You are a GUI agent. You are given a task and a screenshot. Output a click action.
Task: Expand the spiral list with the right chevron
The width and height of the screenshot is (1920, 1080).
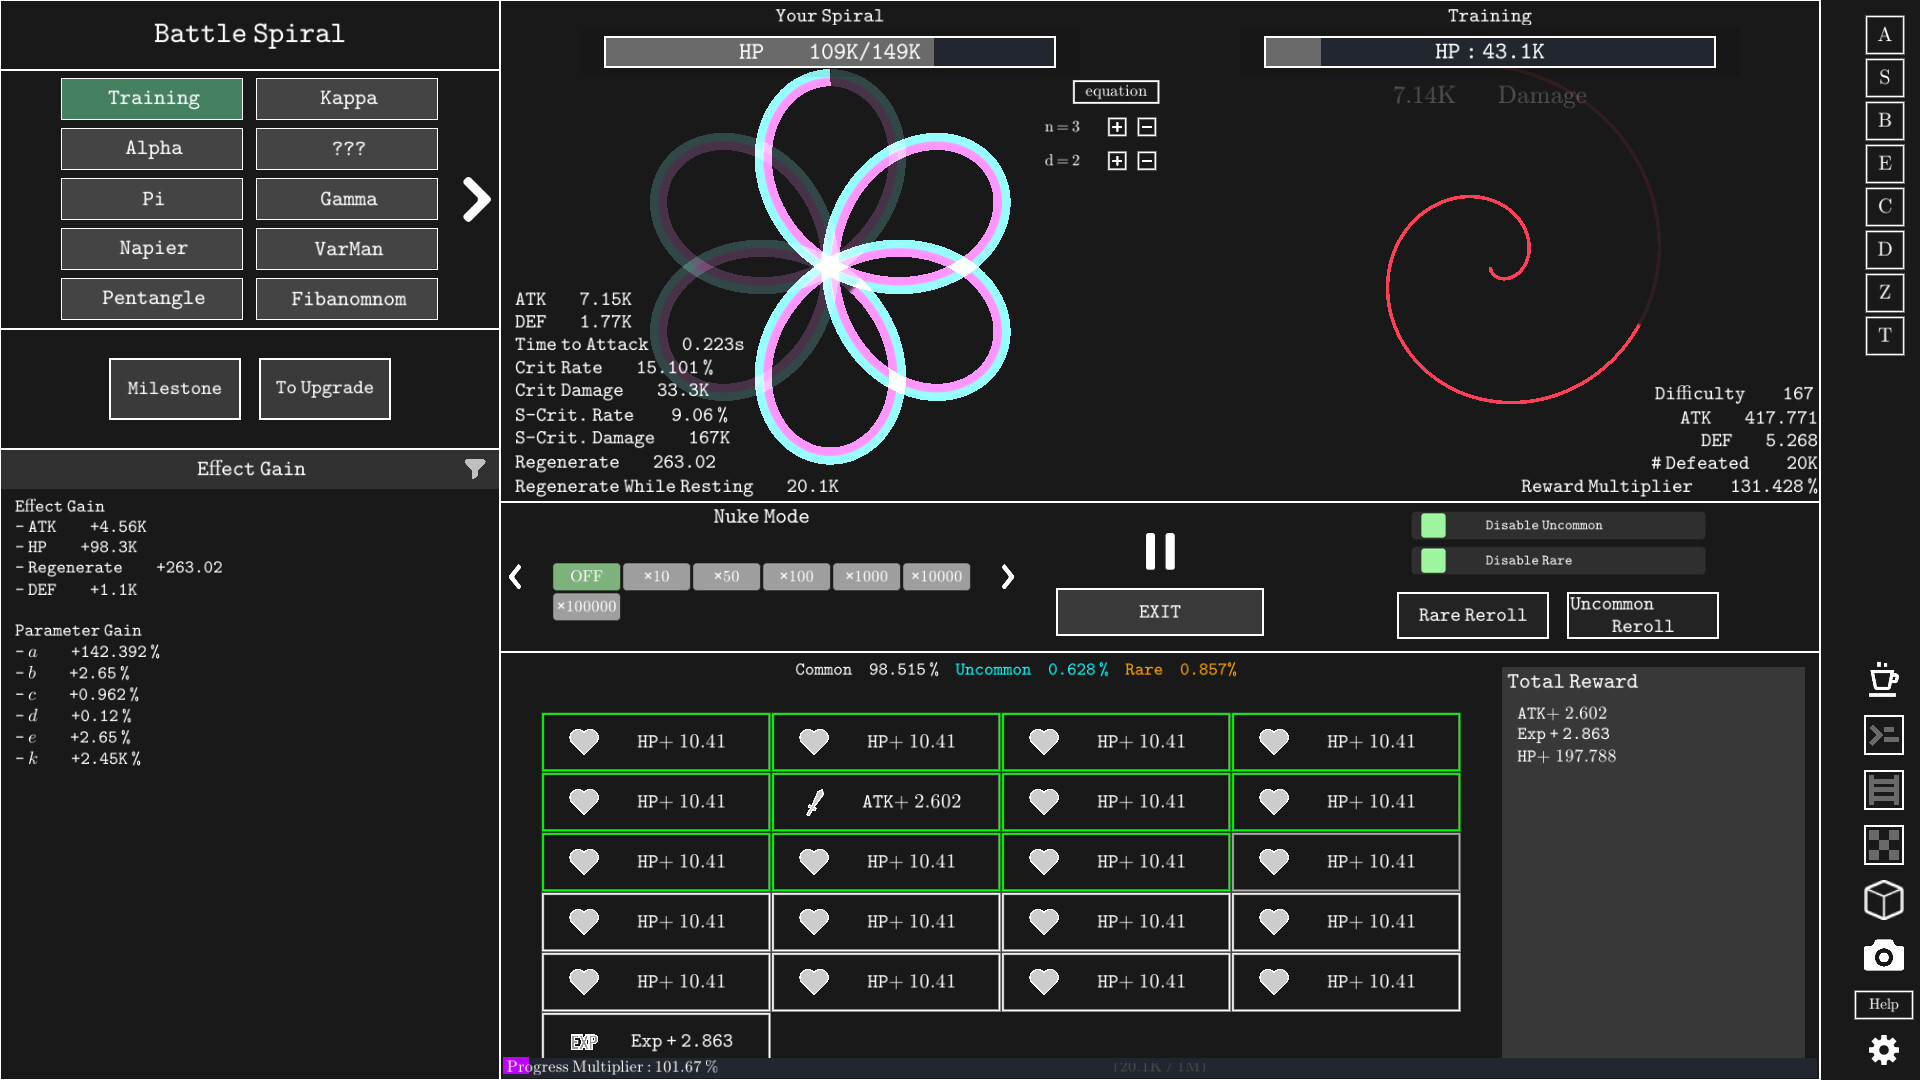pyautogui.click(x=477, y=199)
